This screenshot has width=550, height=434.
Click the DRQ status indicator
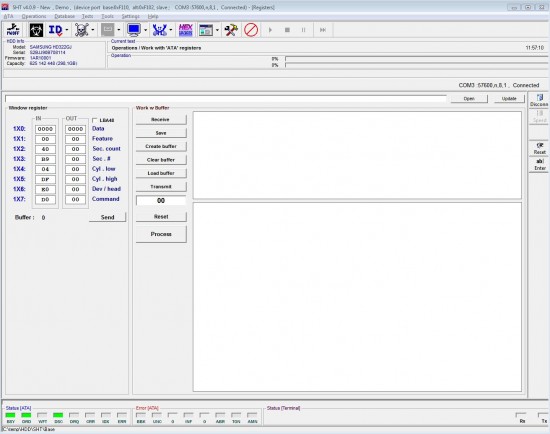(74, 415)
